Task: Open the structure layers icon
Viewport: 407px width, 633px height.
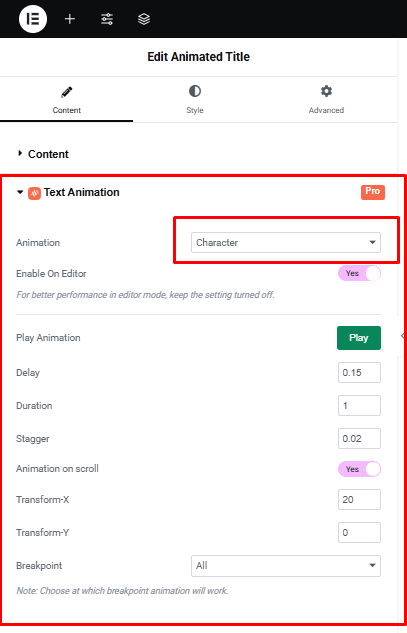Action: click(144, 19)
